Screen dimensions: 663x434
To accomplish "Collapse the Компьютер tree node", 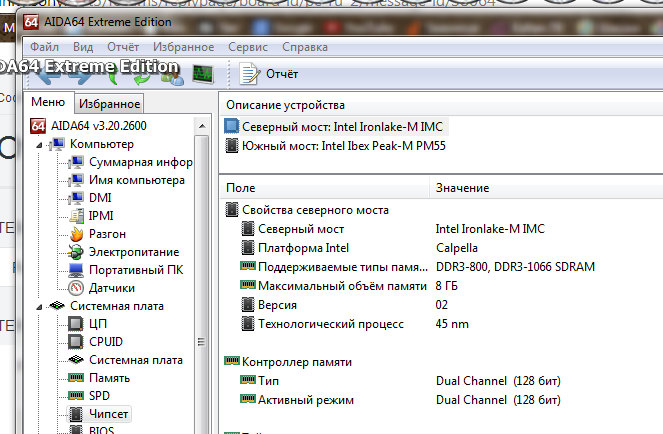I will click(39, 144).
